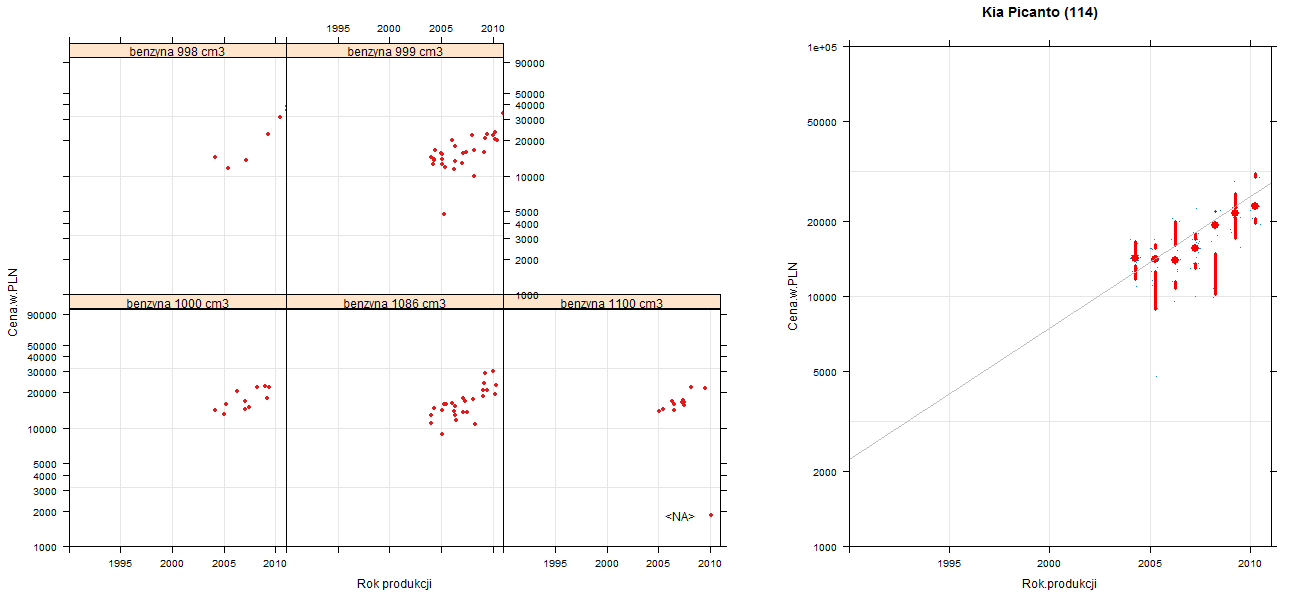
Task: Select the "benzyna 998 cm3" panel strip
Action: pyautogui.click(x=178, y=50)
